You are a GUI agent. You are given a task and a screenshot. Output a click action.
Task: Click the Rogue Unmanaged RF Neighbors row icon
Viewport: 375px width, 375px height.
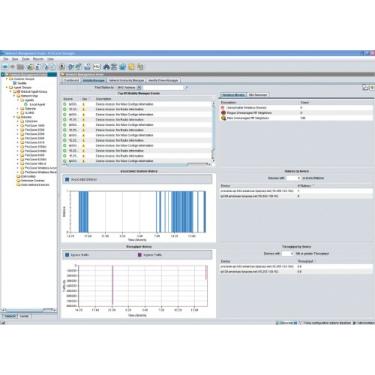tap(223, 113)
